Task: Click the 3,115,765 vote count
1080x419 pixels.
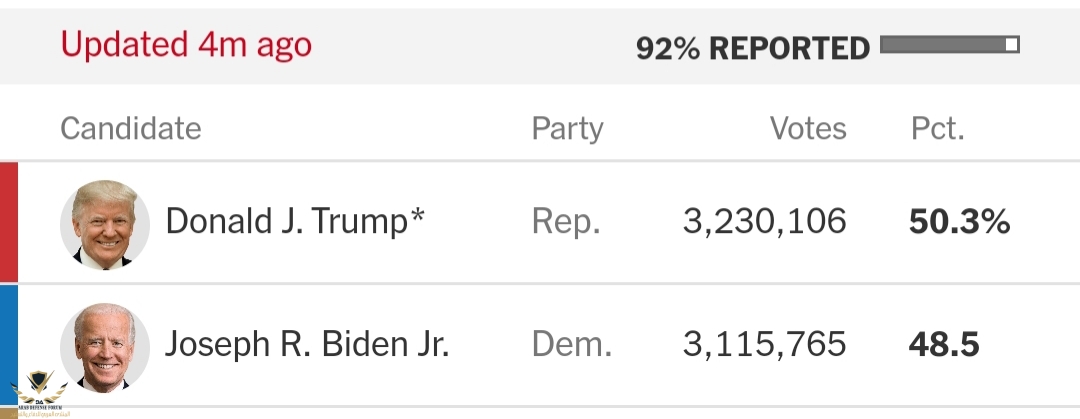Action: pos(765,344)
